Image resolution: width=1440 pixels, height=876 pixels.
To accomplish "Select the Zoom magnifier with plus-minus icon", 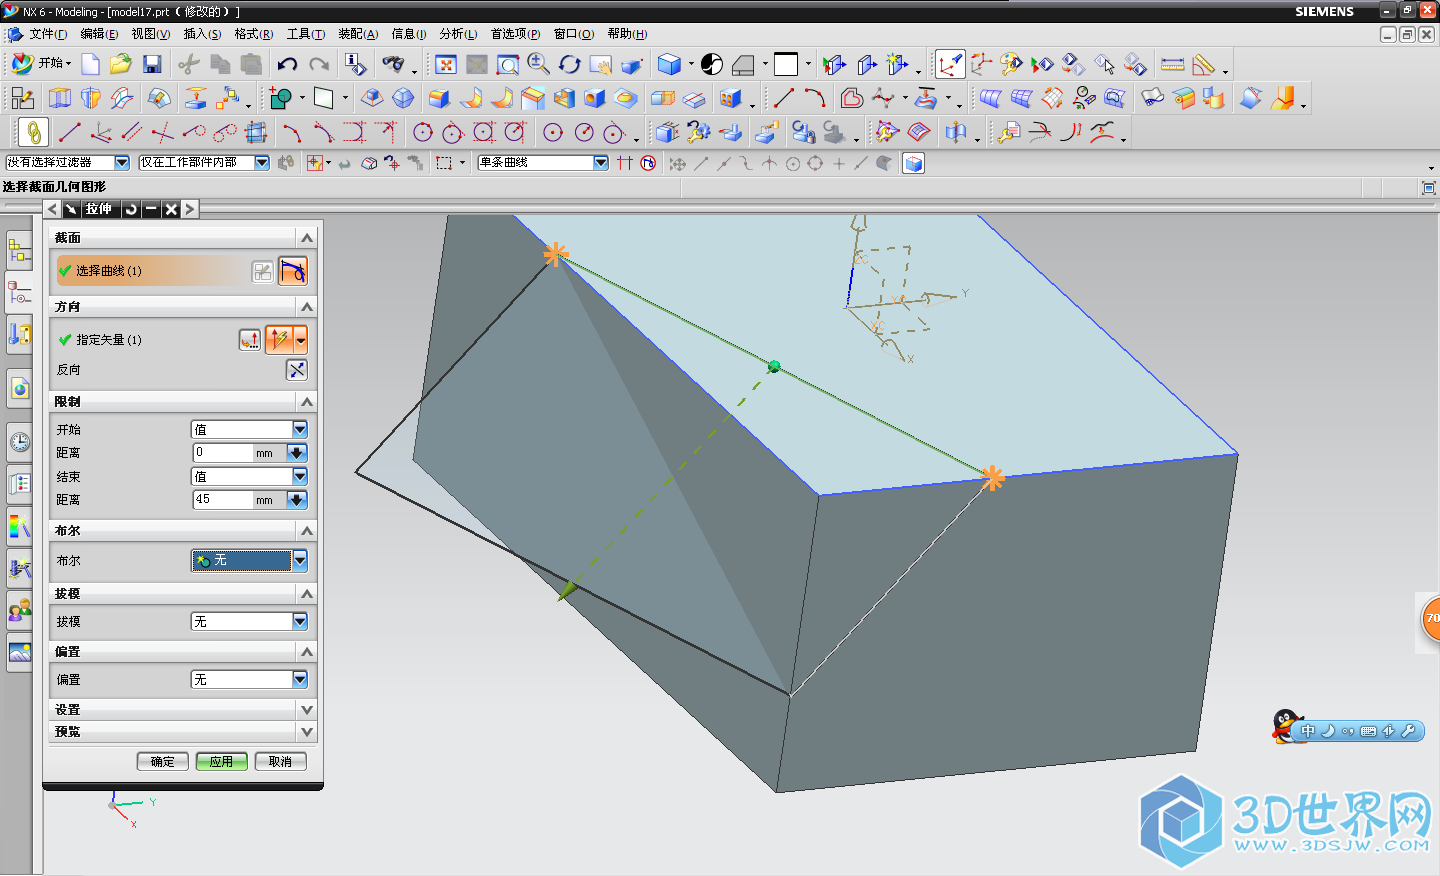I will pos(539,64).
